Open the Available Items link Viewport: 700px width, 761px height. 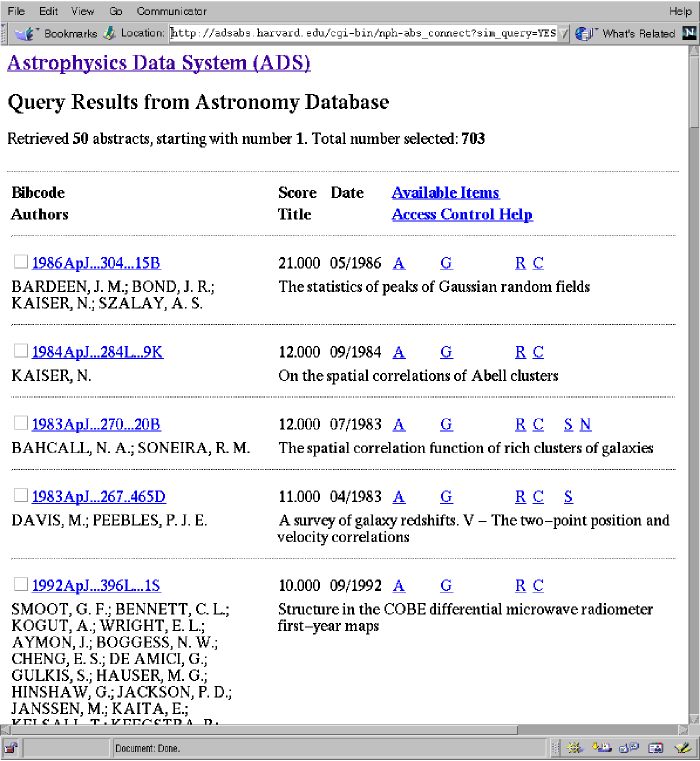[446, 193]
